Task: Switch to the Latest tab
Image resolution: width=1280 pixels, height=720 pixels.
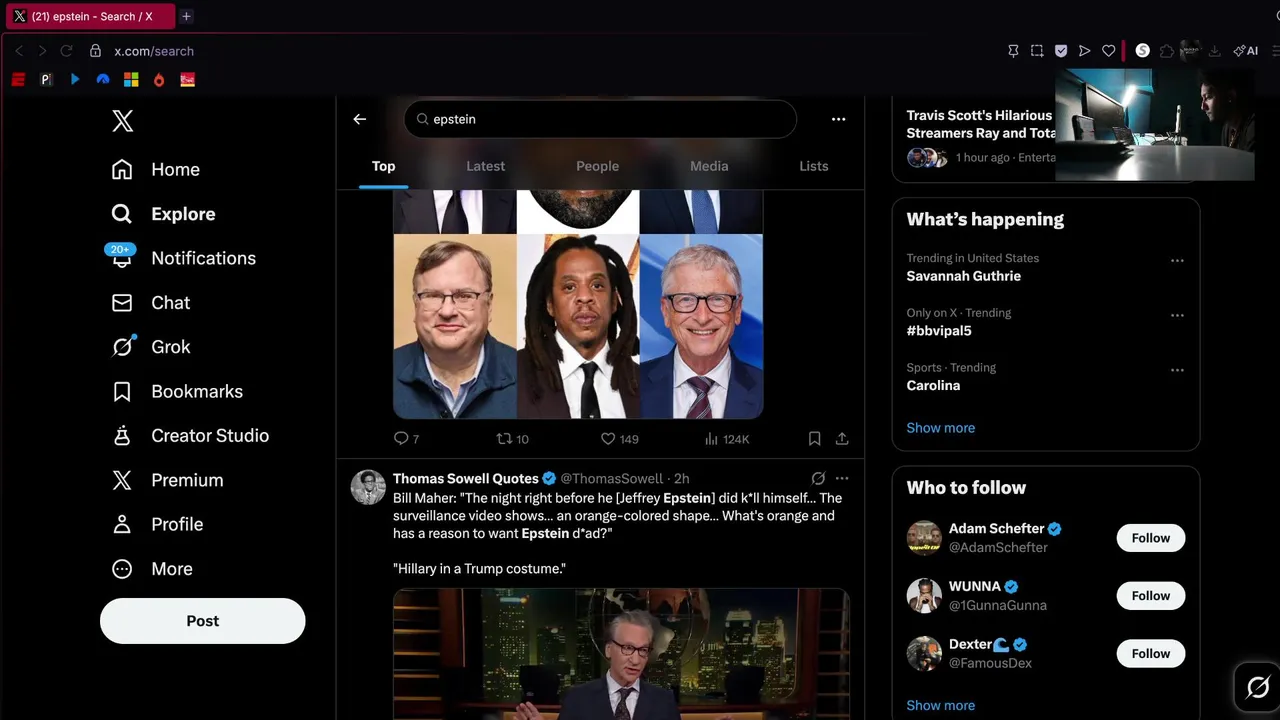Action: pyautogui.click(x=485, y=166)
